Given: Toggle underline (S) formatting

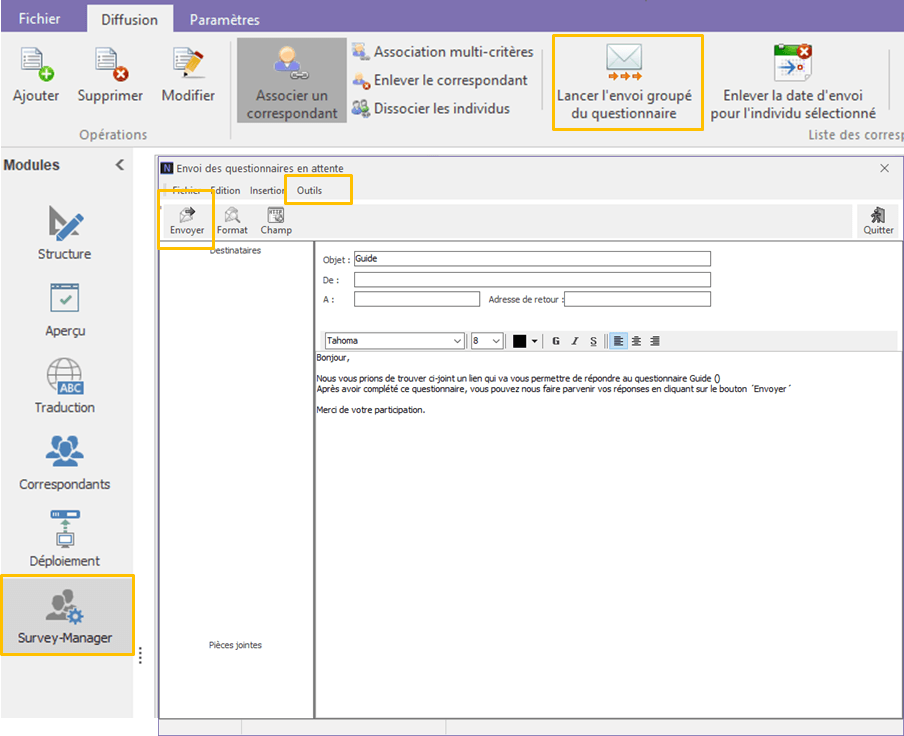Looking at the screenshot, I should 593,341.
